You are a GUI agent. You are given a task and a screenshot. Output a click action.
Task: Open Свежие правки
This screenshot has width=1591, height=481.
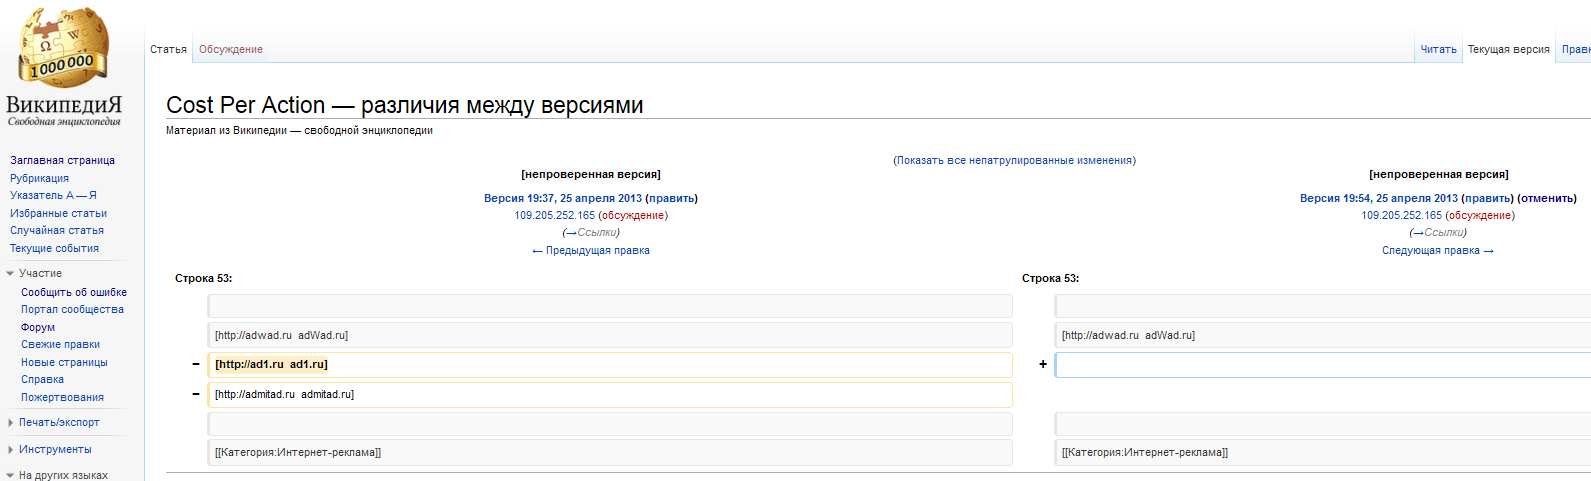point(60,344)
